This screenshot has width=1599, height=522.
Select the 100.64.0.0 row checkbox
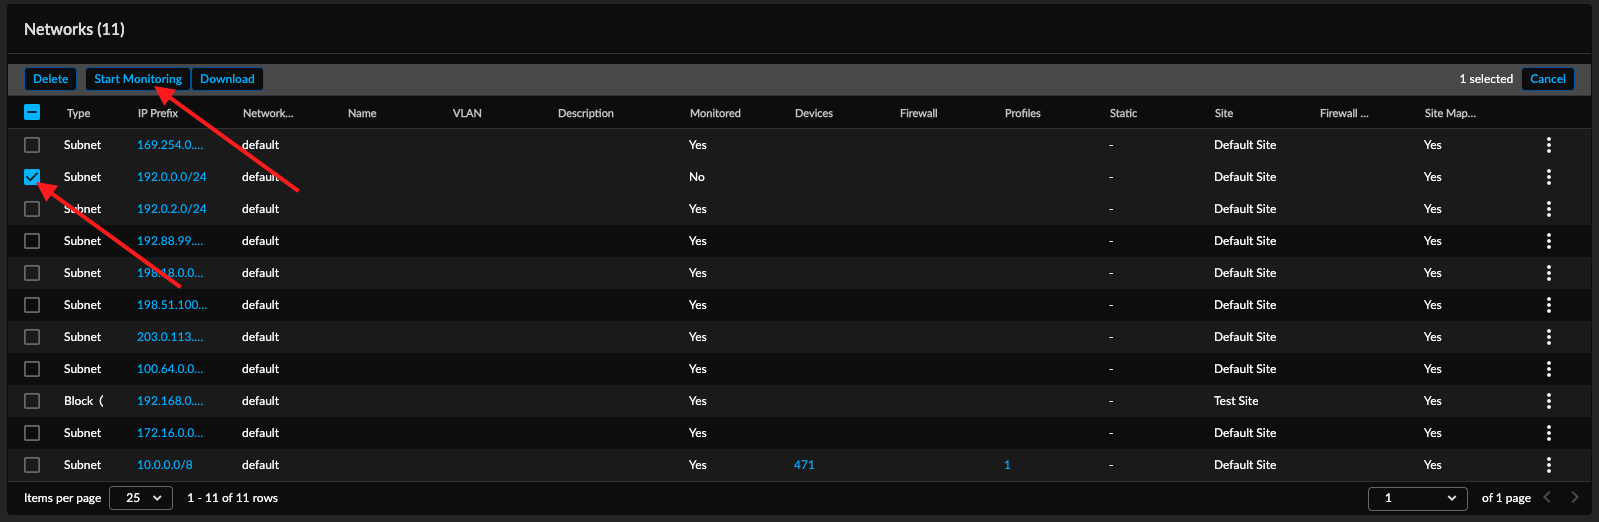(32, 369)
